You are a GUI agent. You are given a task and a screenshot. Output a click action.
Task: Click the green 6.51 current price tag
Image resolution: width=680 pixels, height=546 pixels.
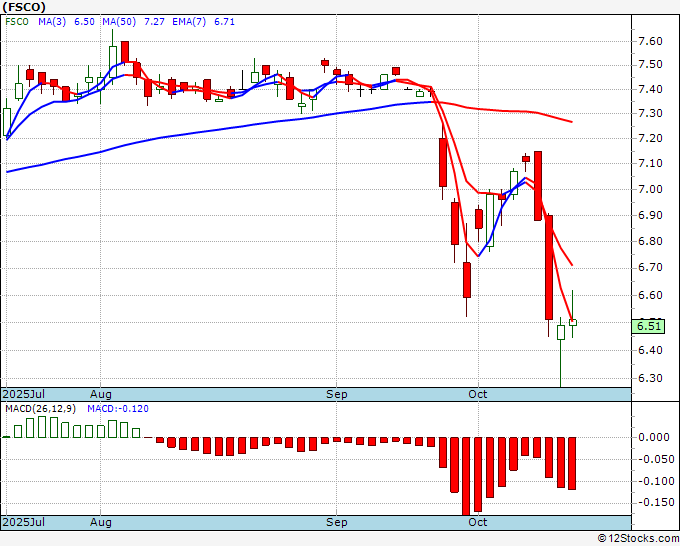click(x=648, y=326)
